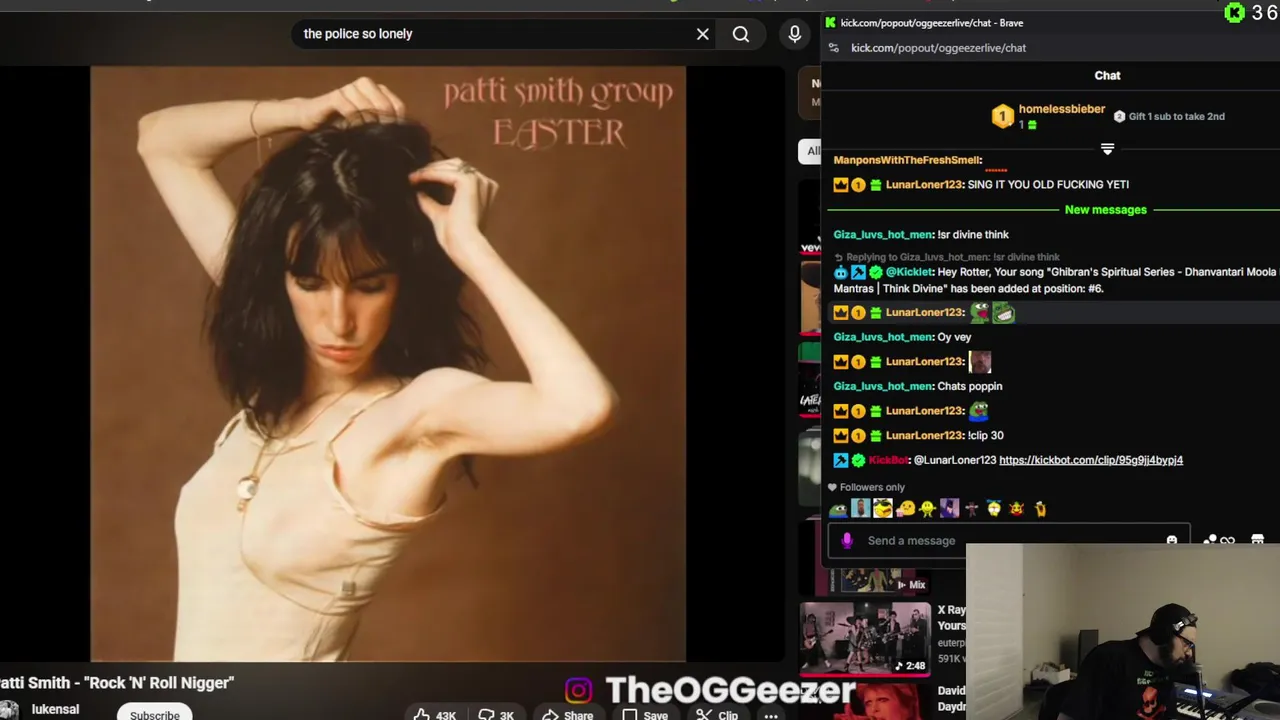
Task: Open site info icon beside kick.com address
Action: point(834,48)
